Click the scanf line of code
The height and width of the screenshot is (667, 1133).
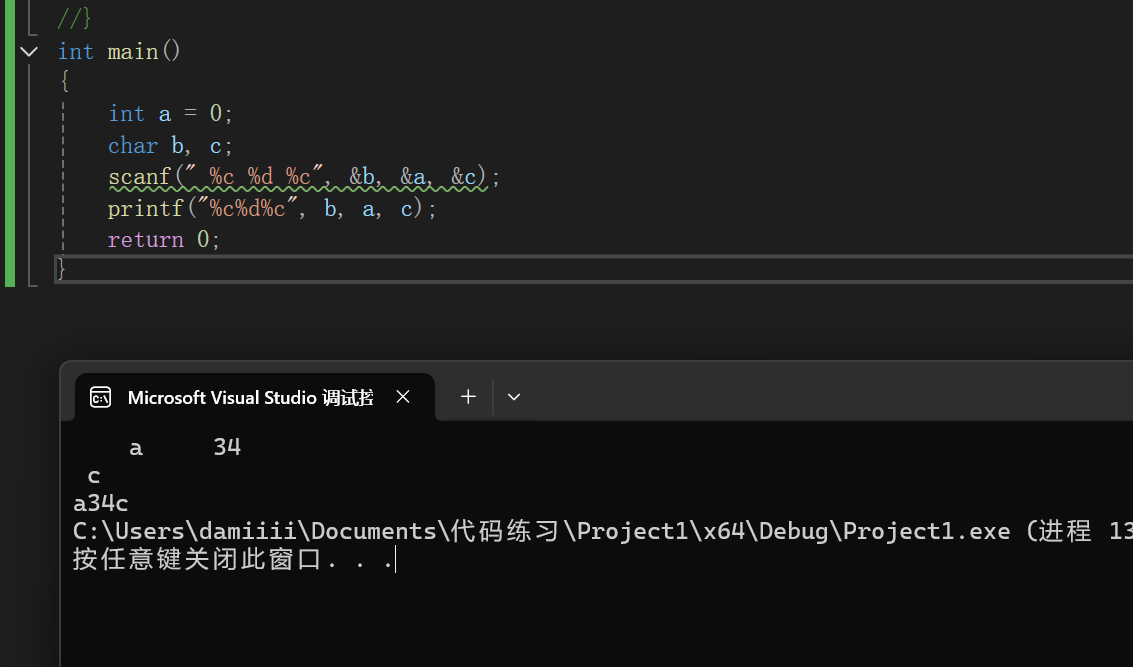pyautogui.click(x=303, y=177)
